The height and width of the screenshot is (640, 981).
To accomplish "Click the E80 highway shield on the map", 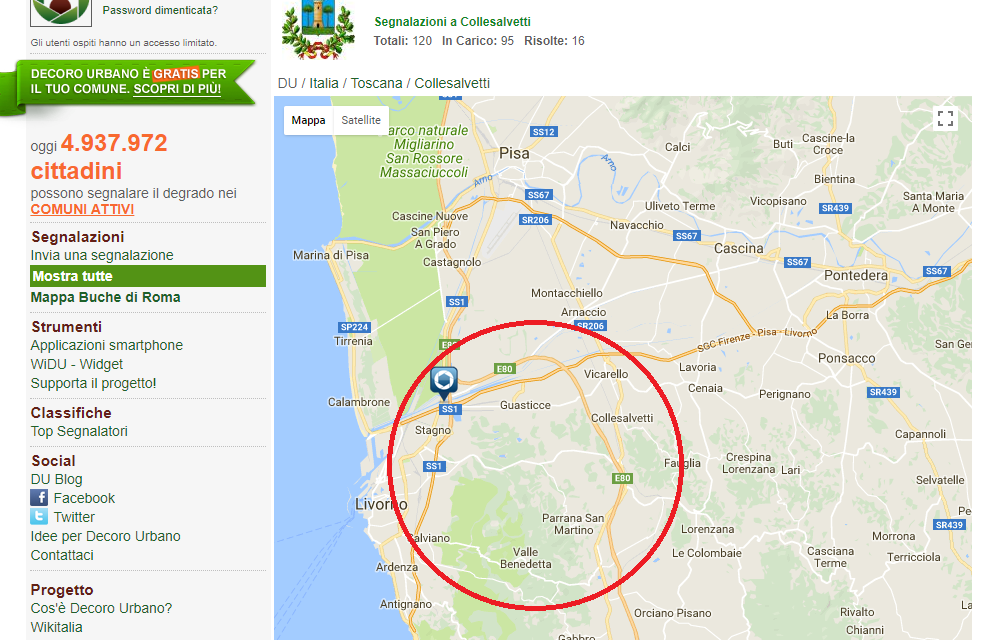I will 505,368.
